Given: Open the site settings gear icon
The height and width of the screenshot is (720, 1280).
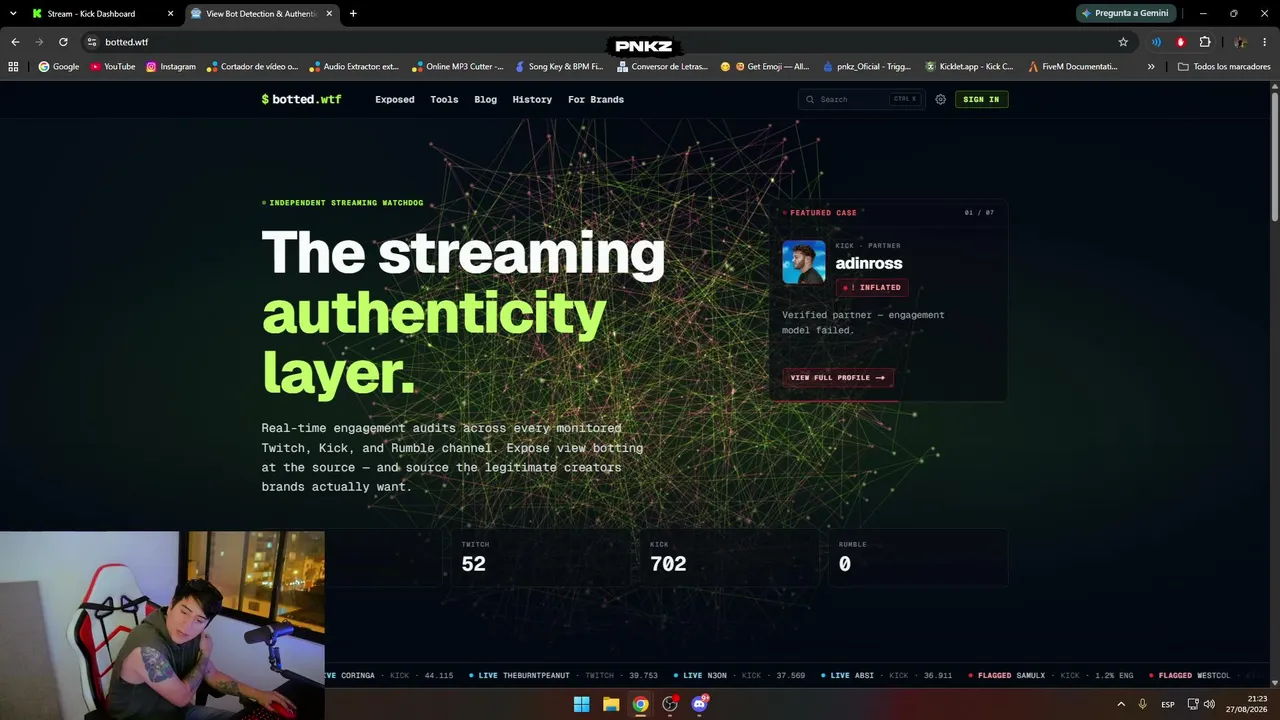Looking at the screenshot, I should point(940,99).
